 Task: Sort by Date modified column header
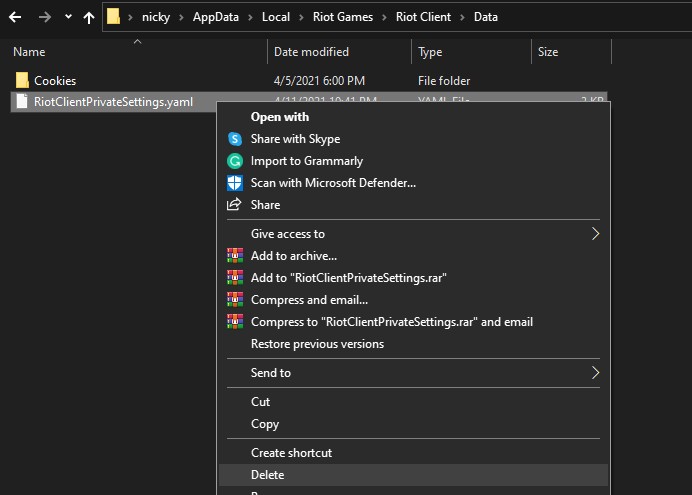click(x=311, y=52)
